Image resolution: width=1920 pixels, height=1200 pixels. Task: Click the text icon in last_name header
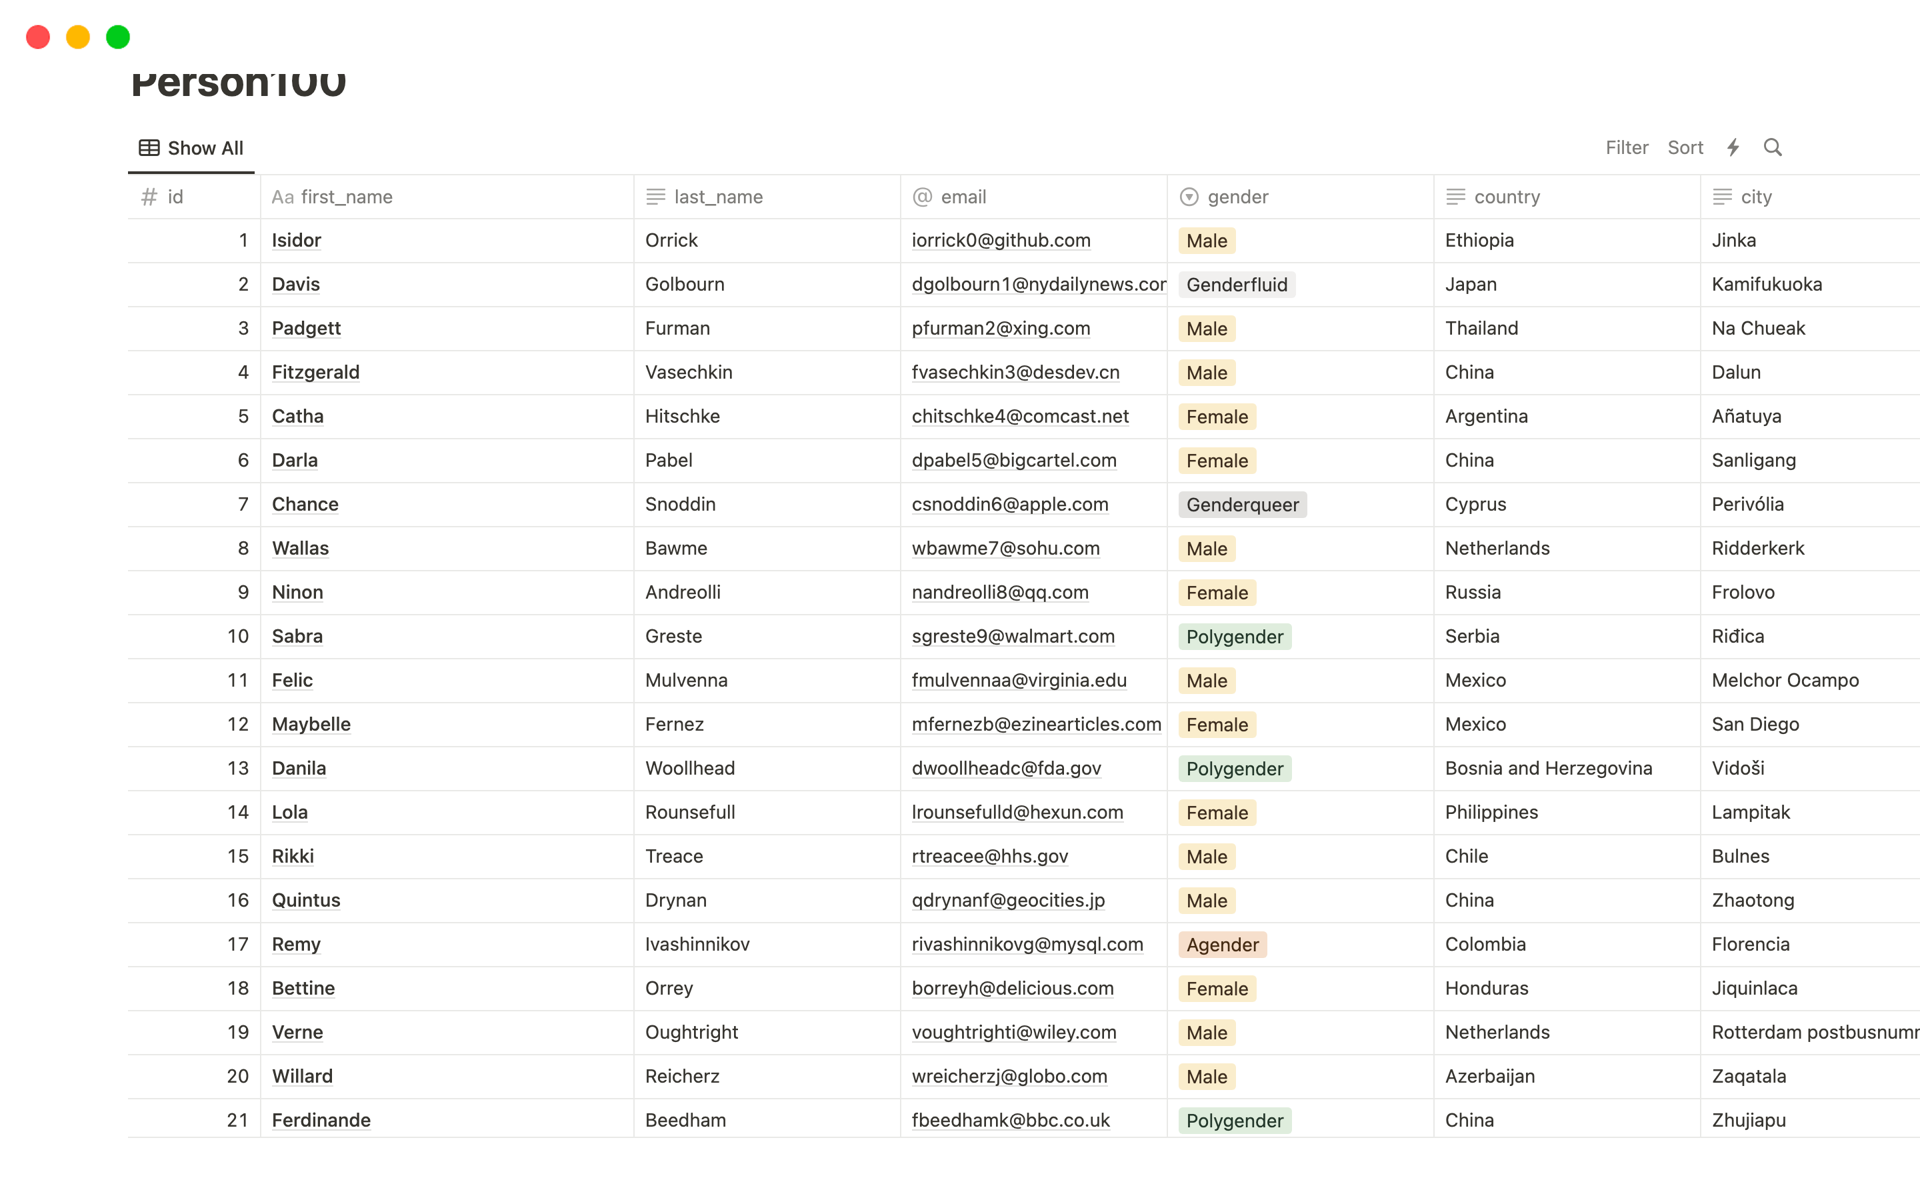656,197
